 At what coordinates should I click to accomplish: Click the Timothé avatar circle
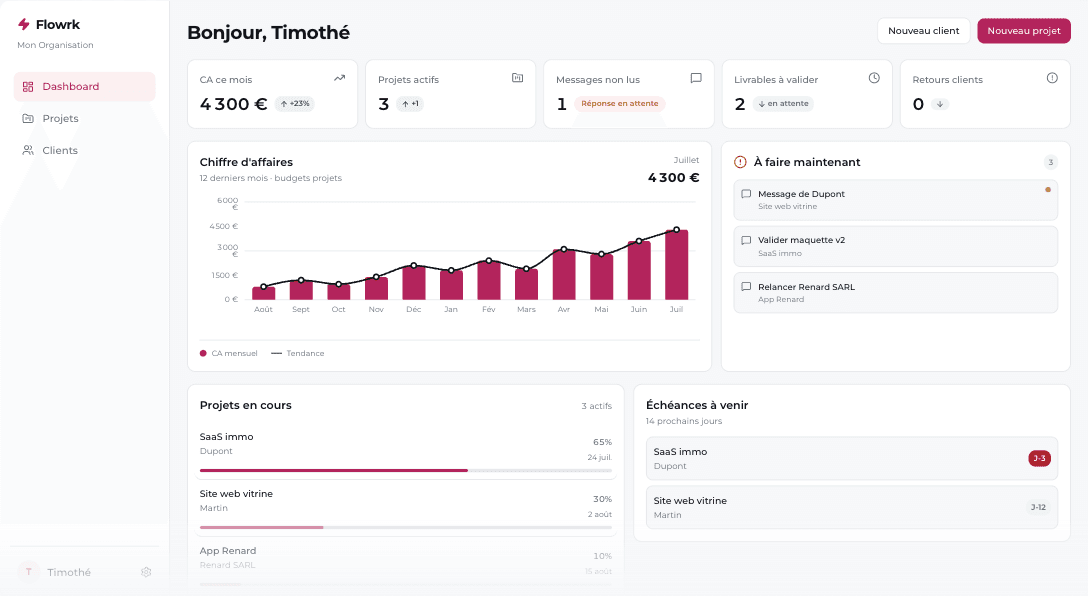(x=28, y=572)
